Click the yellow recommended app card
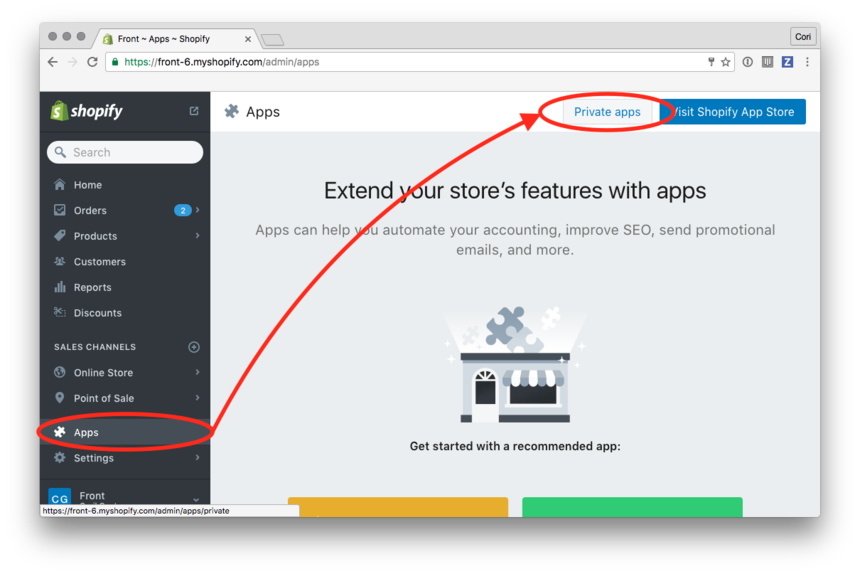 point(398,507)
